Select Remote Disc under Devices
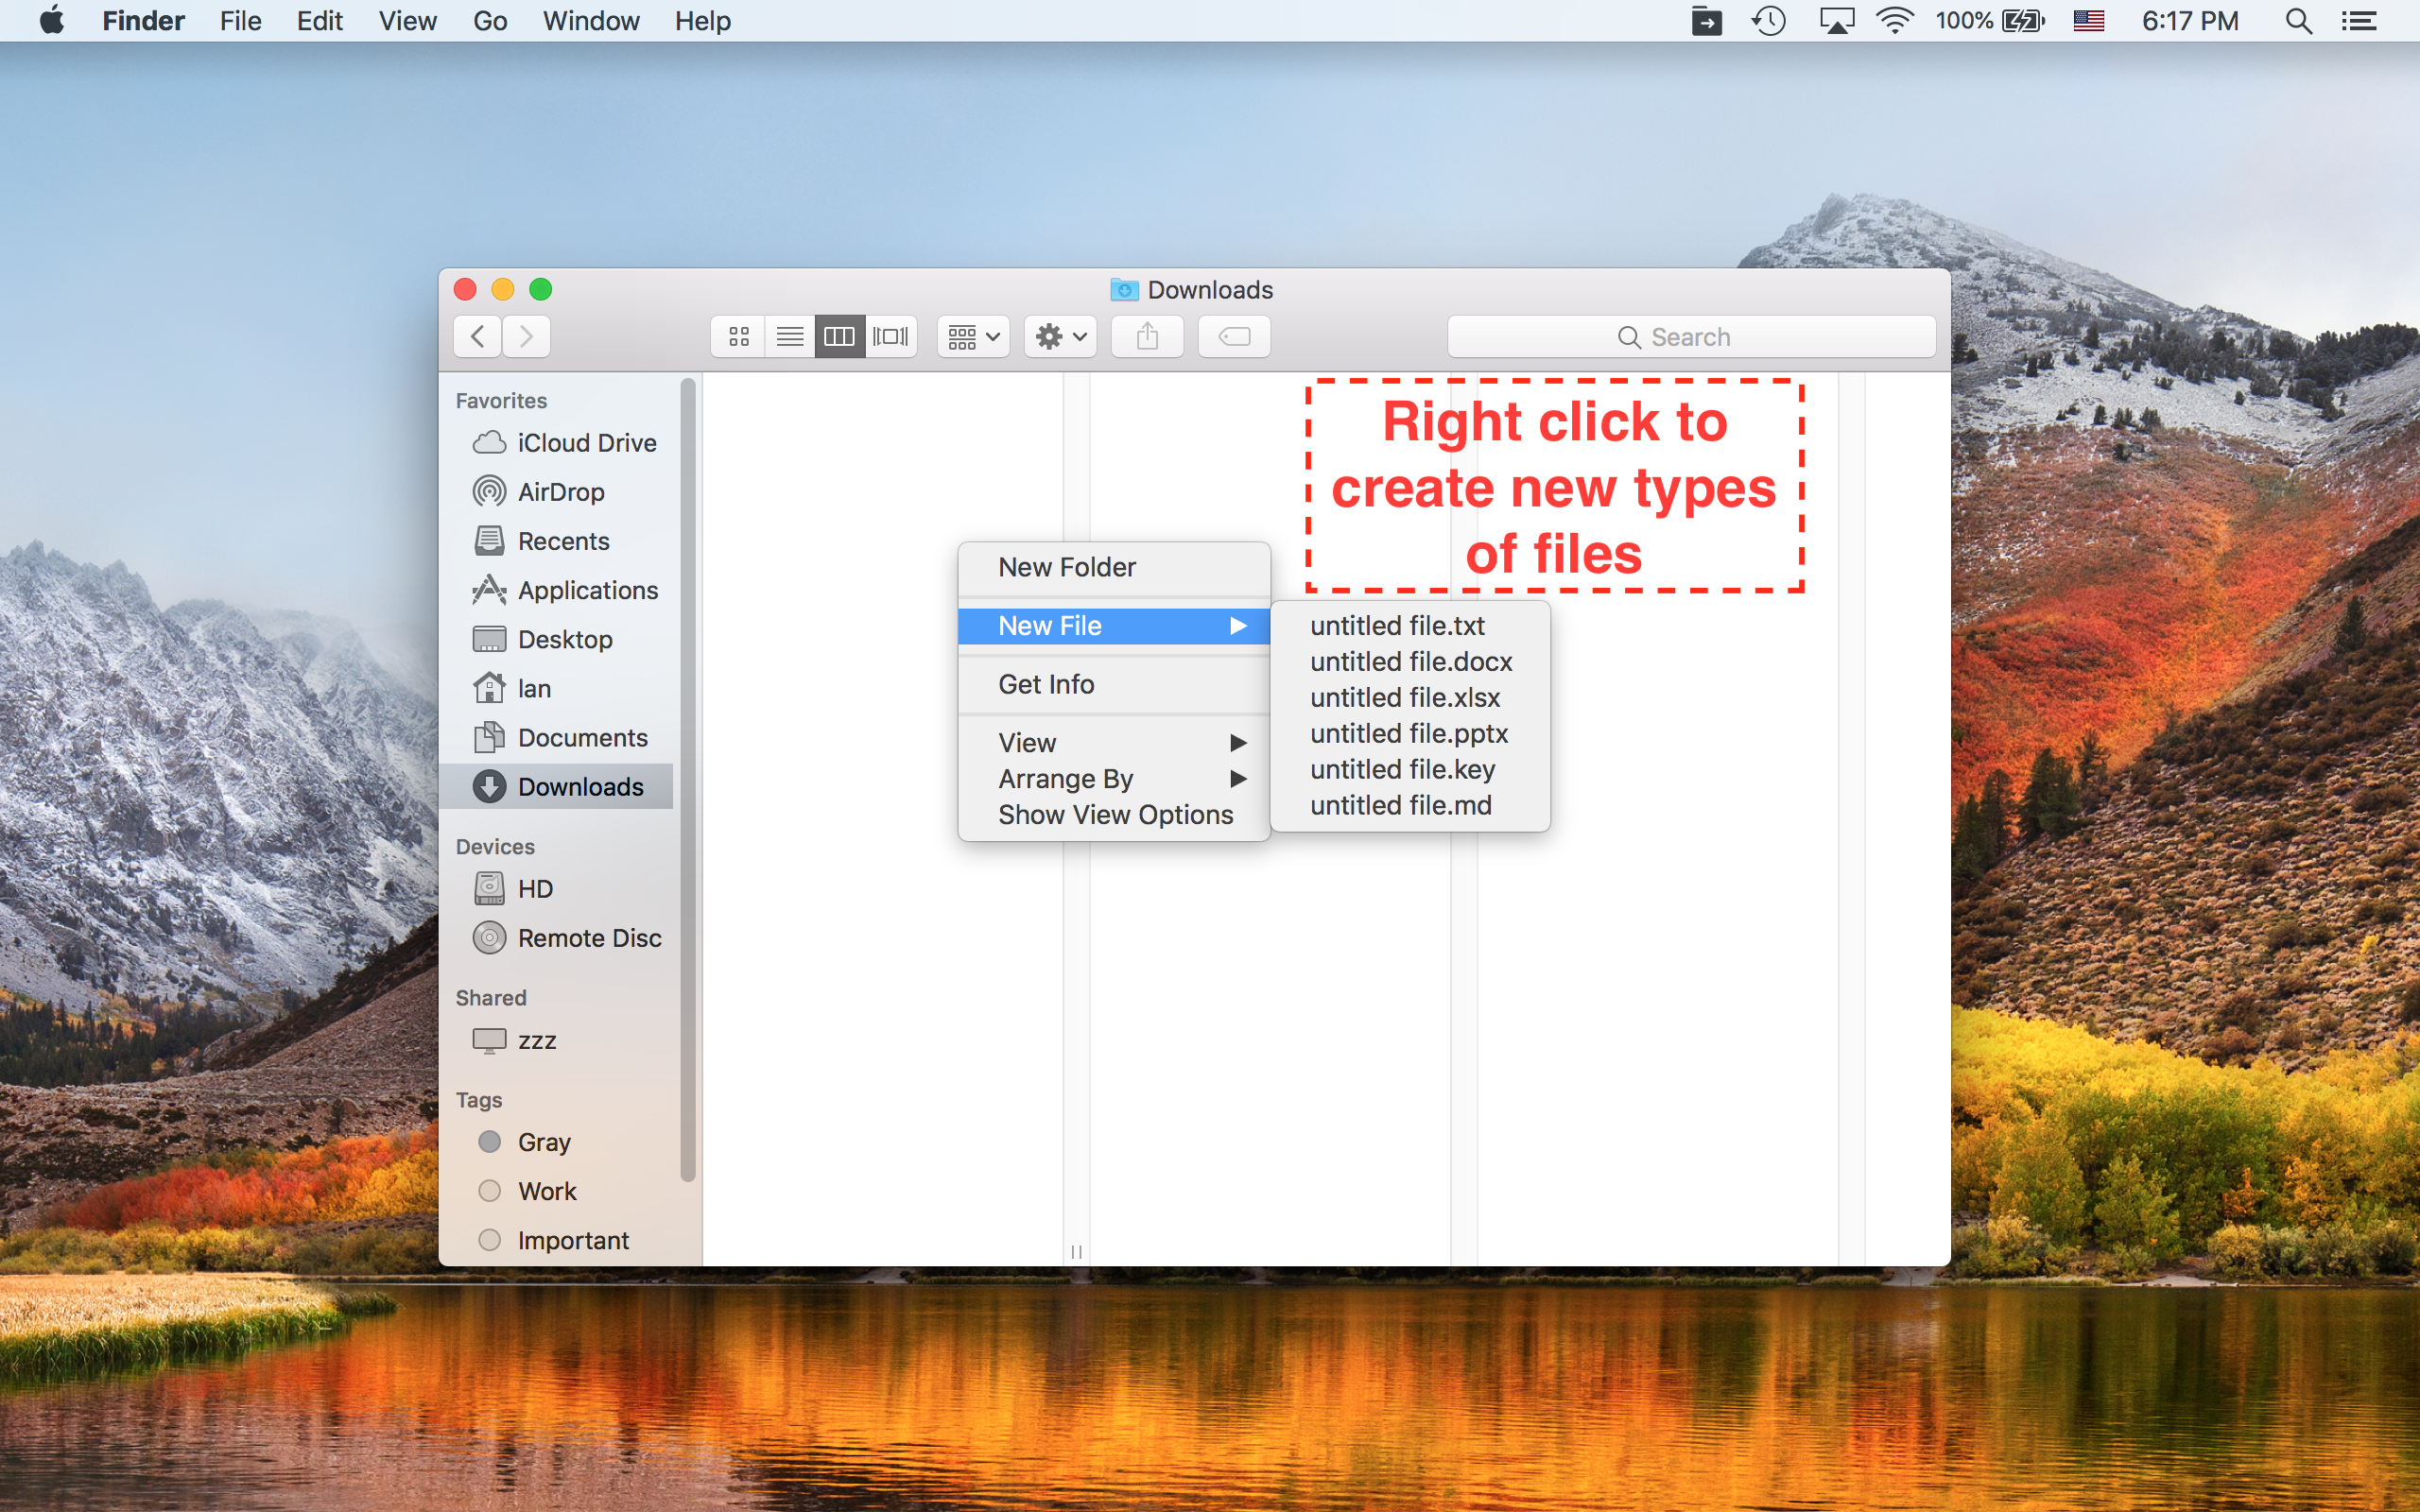The image size is (2420, 1512). (589, 938)
